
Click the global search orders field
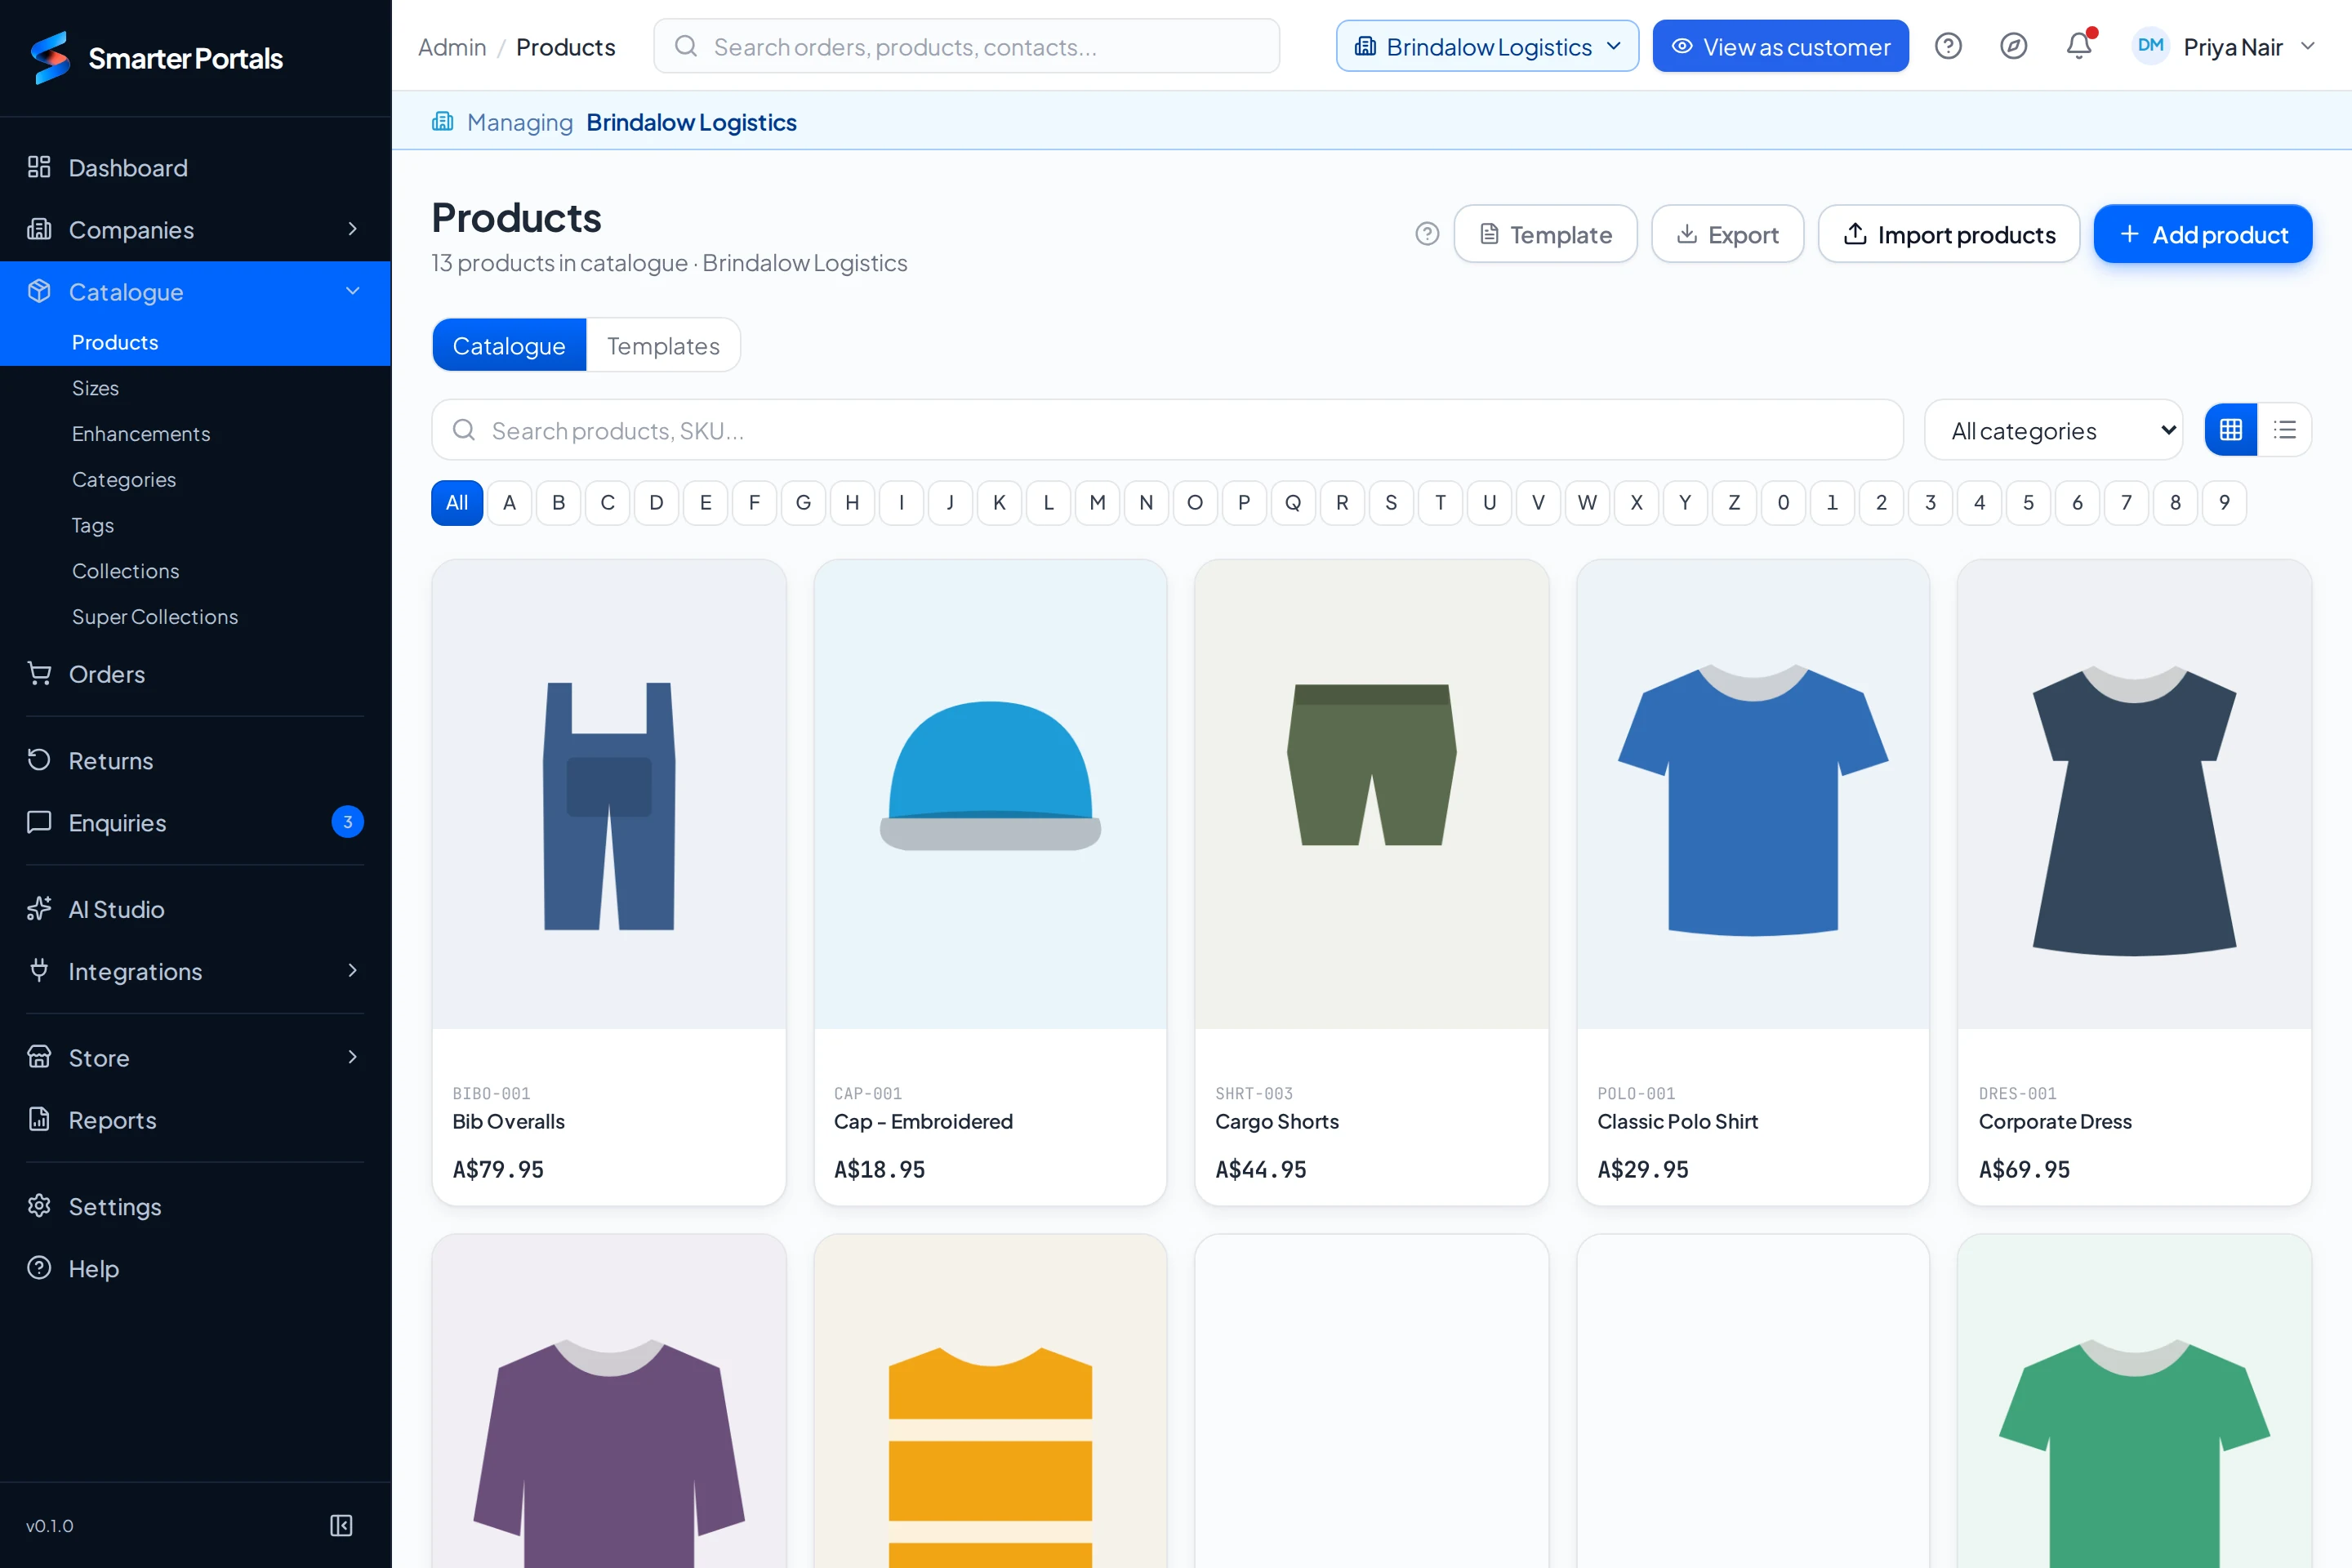pyautogui.click(x=966, y=46)
